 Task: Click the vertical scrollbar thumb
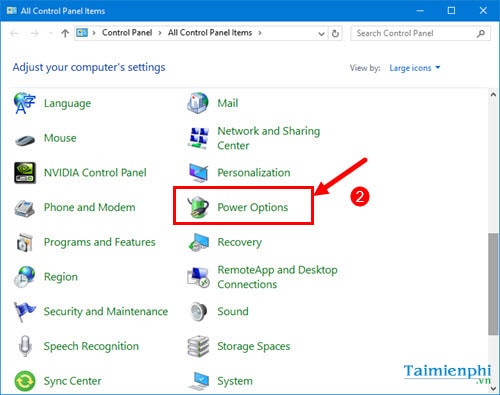[493, 284]
